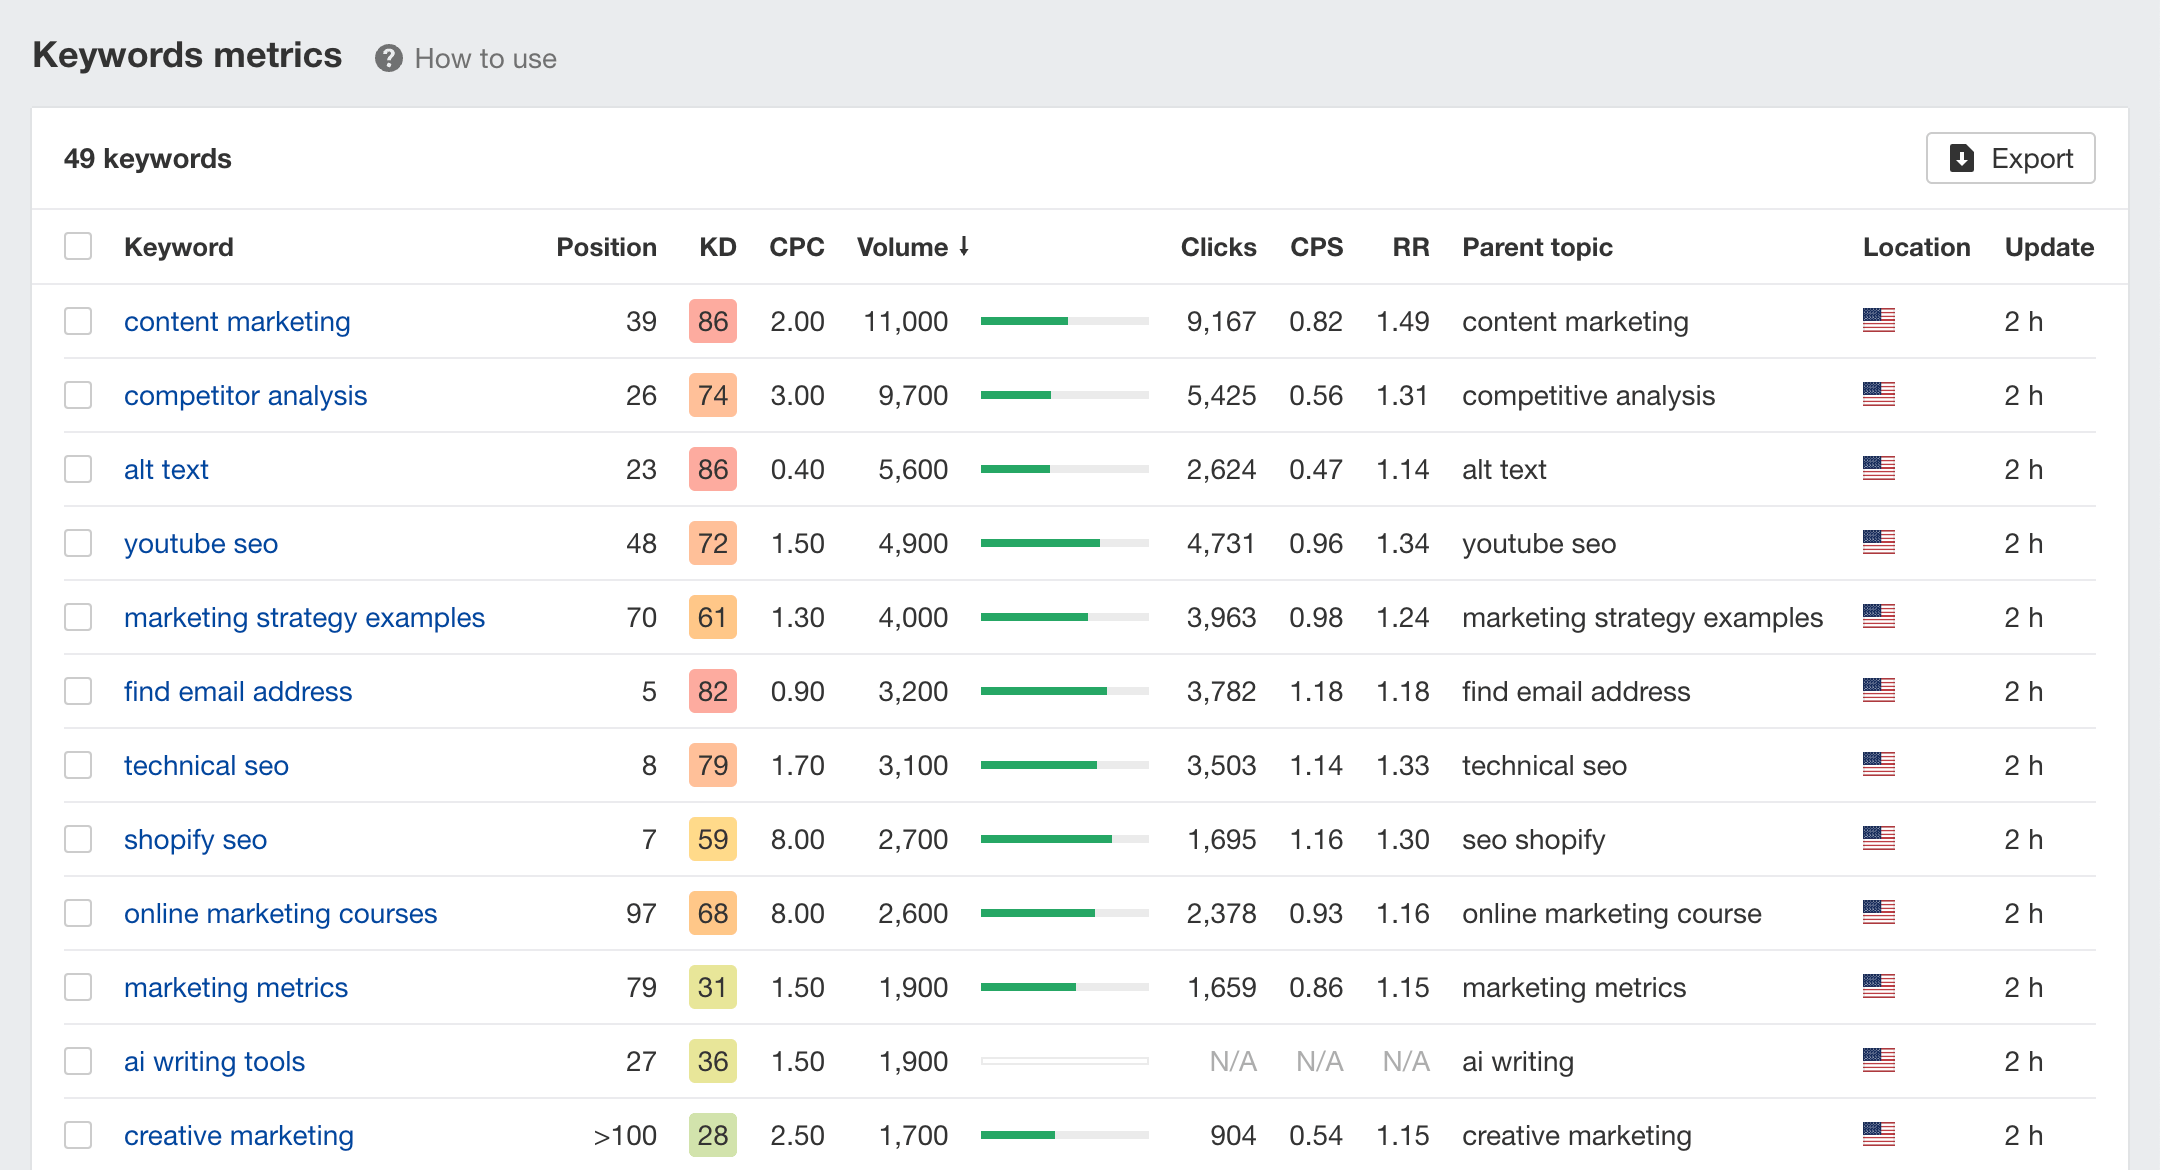
Task: Click the content marketing keyword link
Action: (239, 321)
